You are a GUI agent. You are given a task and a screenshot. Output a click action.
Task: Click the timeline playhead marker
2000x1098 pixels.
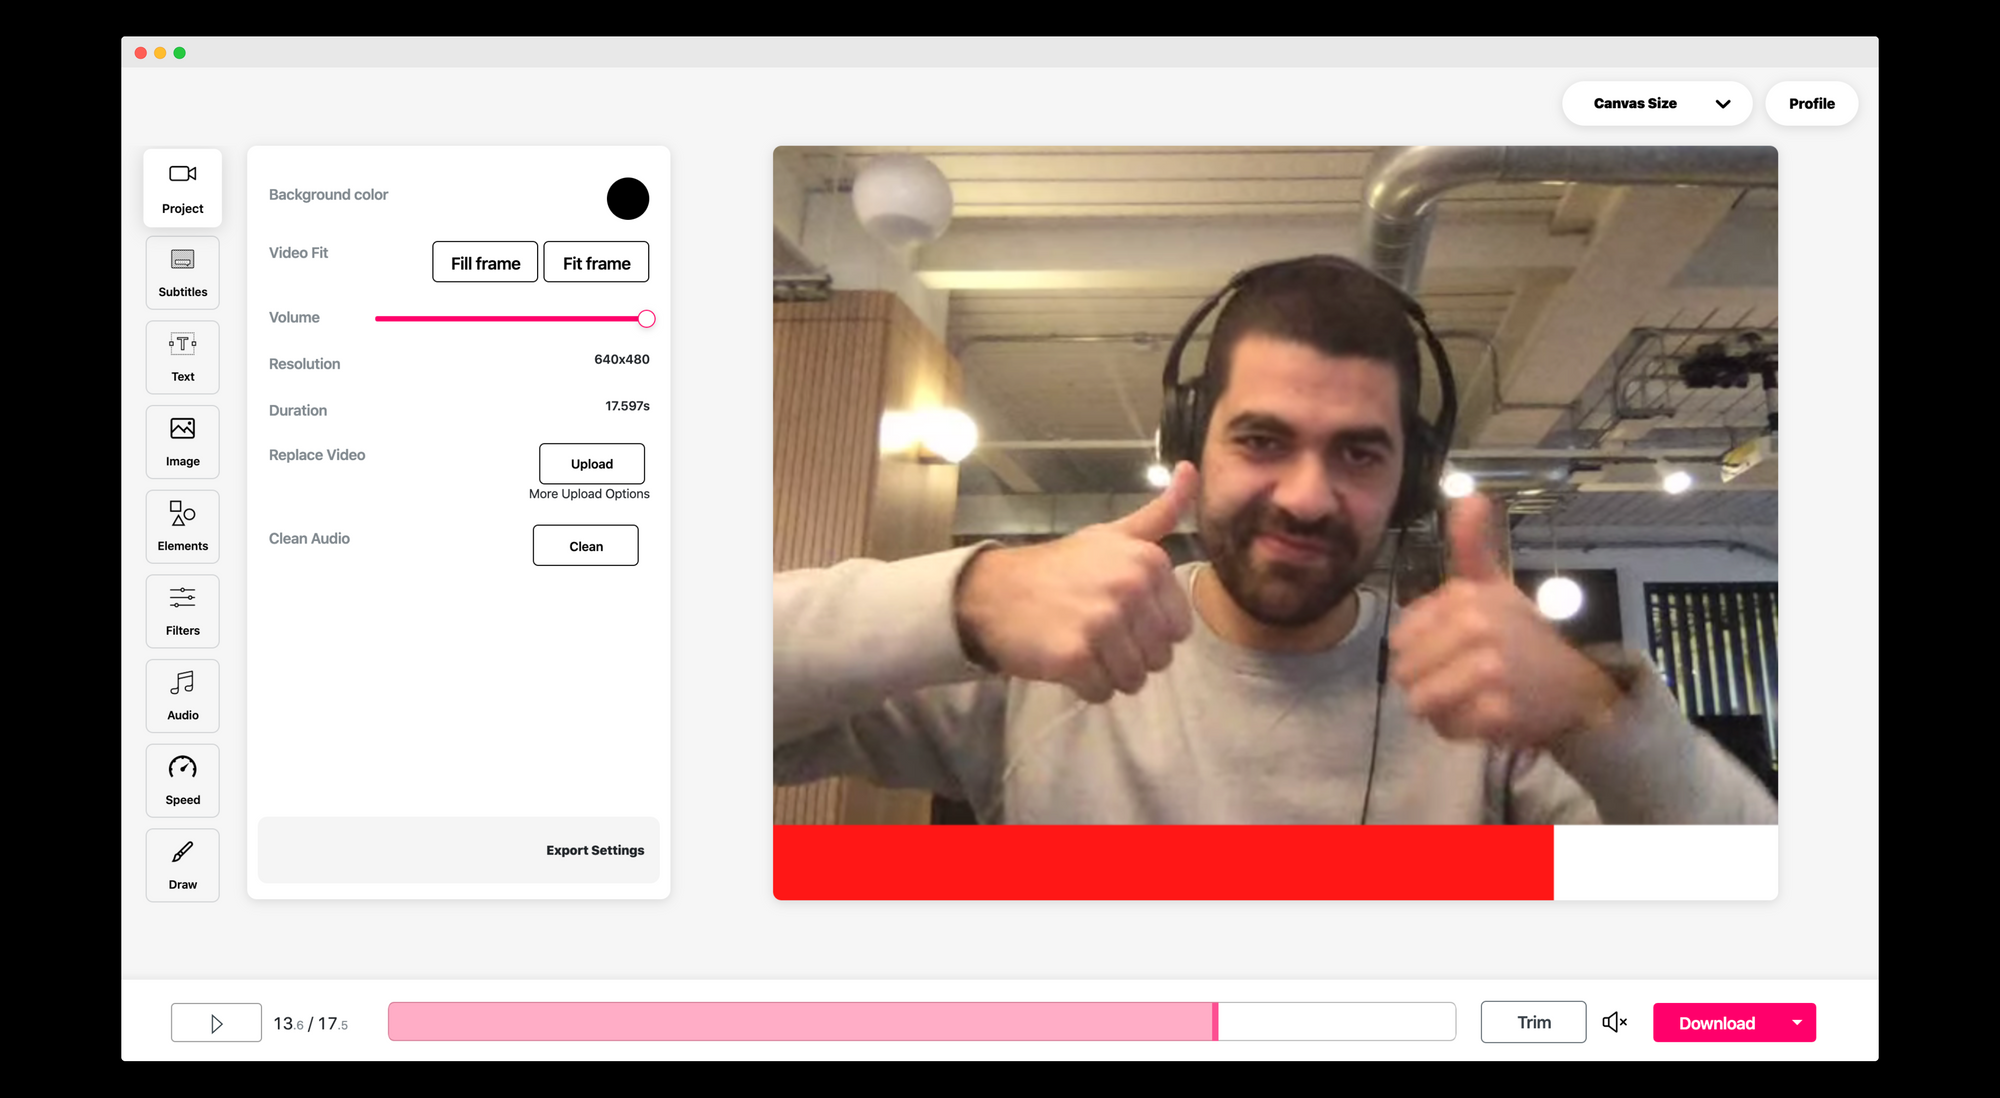[x=1215, y=1022]
